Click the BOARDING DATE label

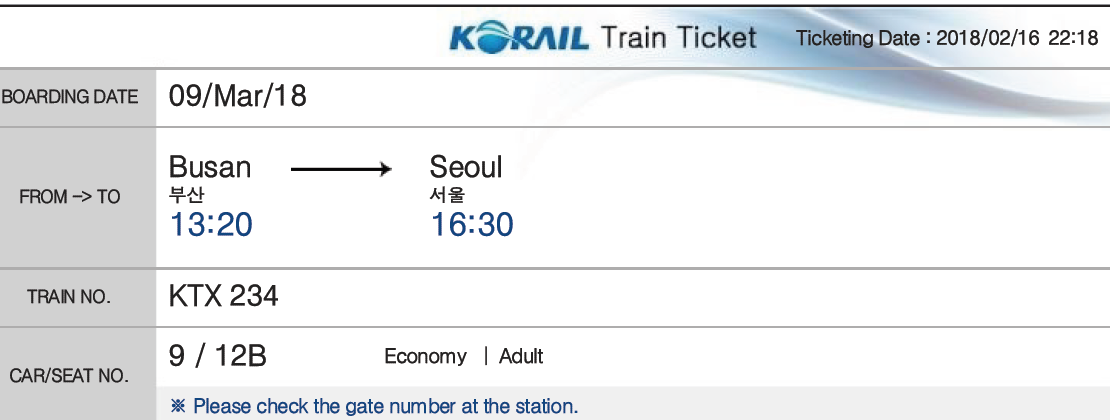(x=69, y=97)
